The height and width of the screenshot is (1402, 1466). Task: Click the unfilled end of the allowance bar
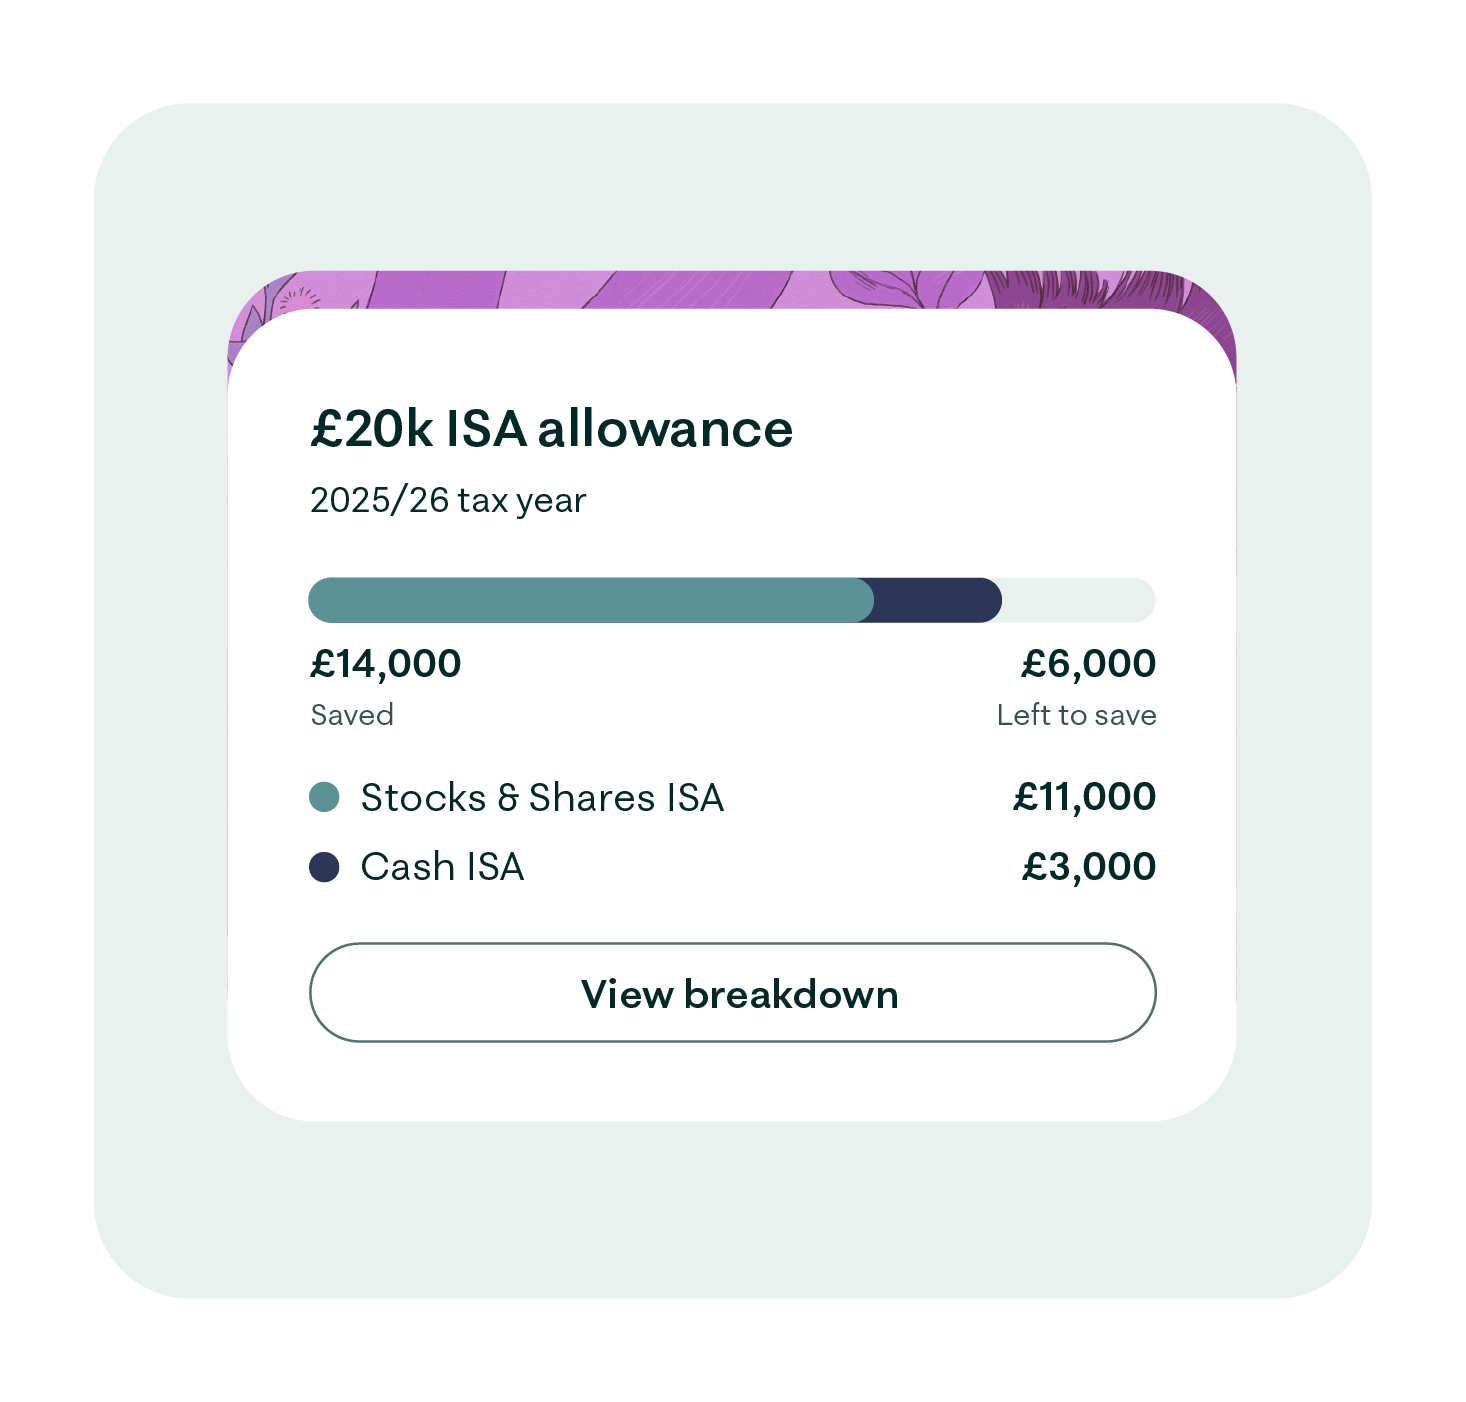pos(1078,600)
